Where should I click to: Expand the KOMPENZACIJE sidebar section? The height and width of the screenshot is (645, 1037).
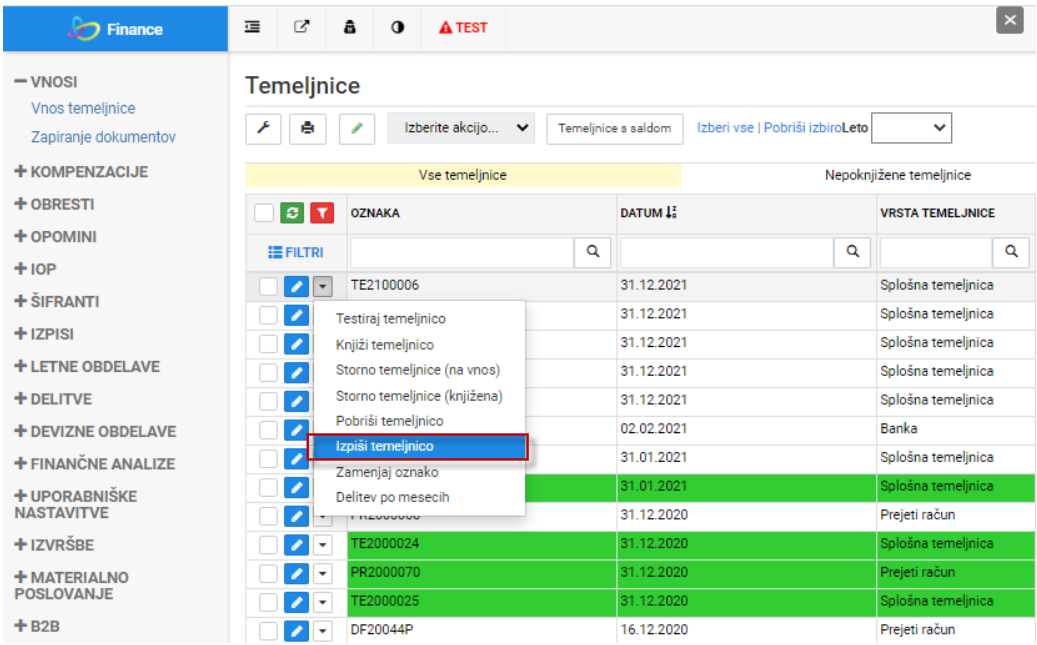[x=81, y=171]
